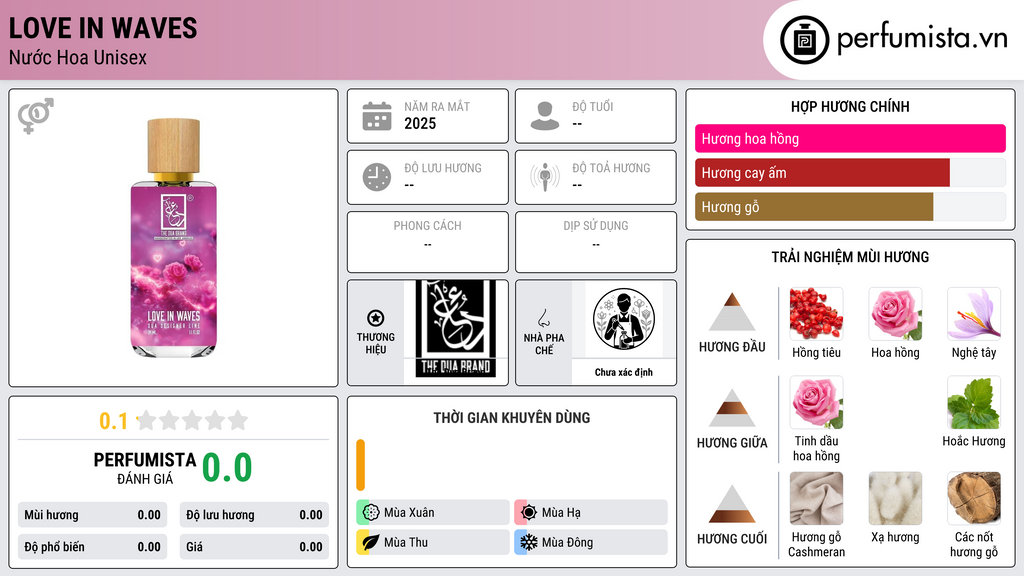Screen dimensions: 1024x576
Task: Click the Trải Nghiệm Mùi Hương heading
Action: pos(850,257)
